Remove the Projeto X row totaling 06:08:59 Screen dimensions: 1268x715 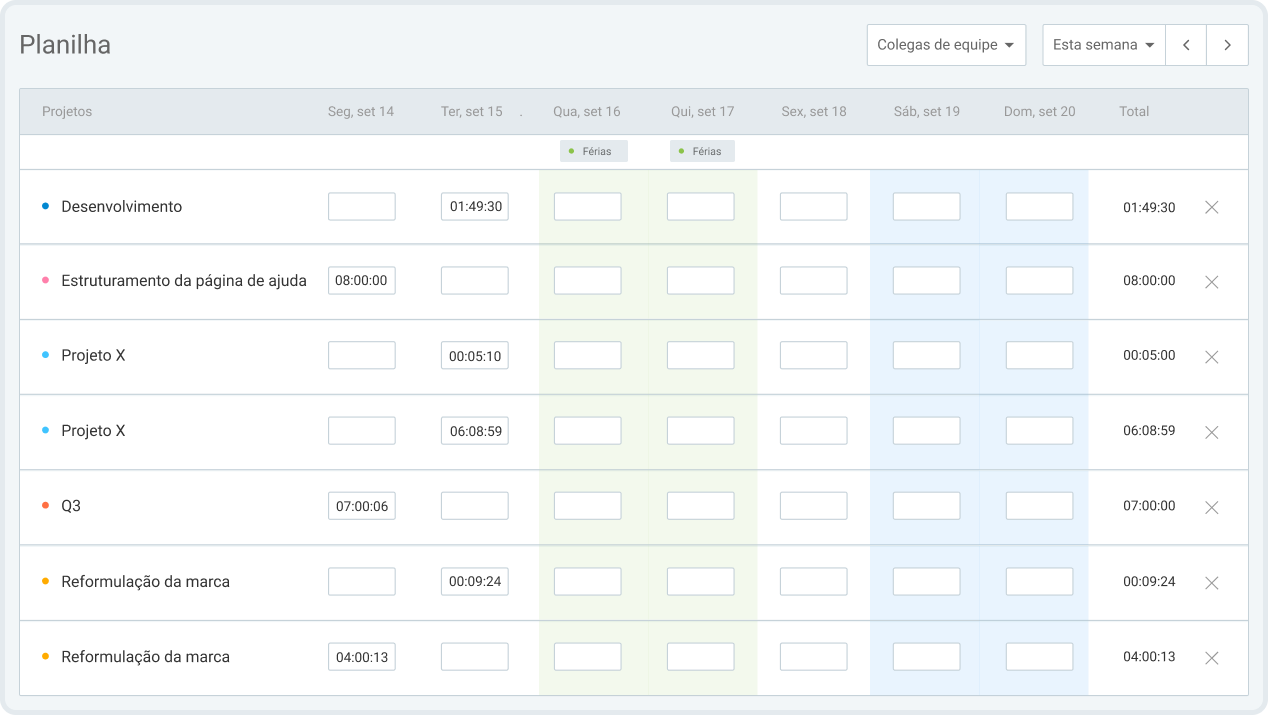click(1211, 432)
